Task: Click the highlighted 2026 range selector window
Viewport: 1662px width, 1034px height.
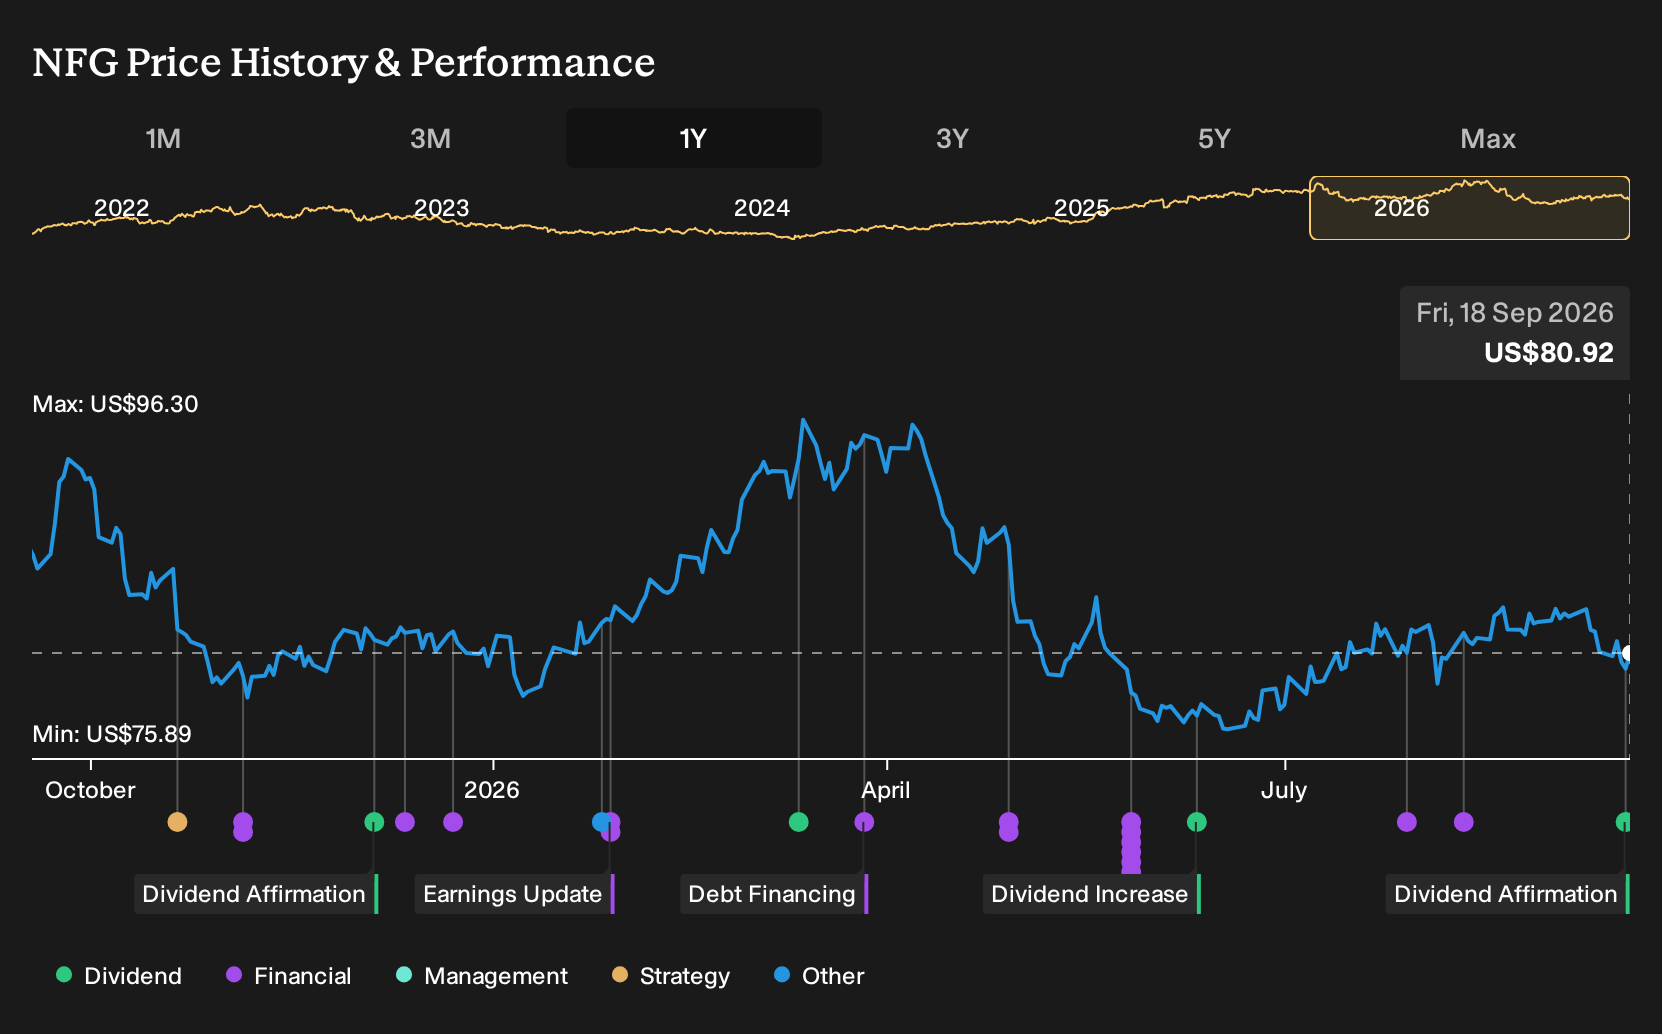Action: coord(1469,208)
